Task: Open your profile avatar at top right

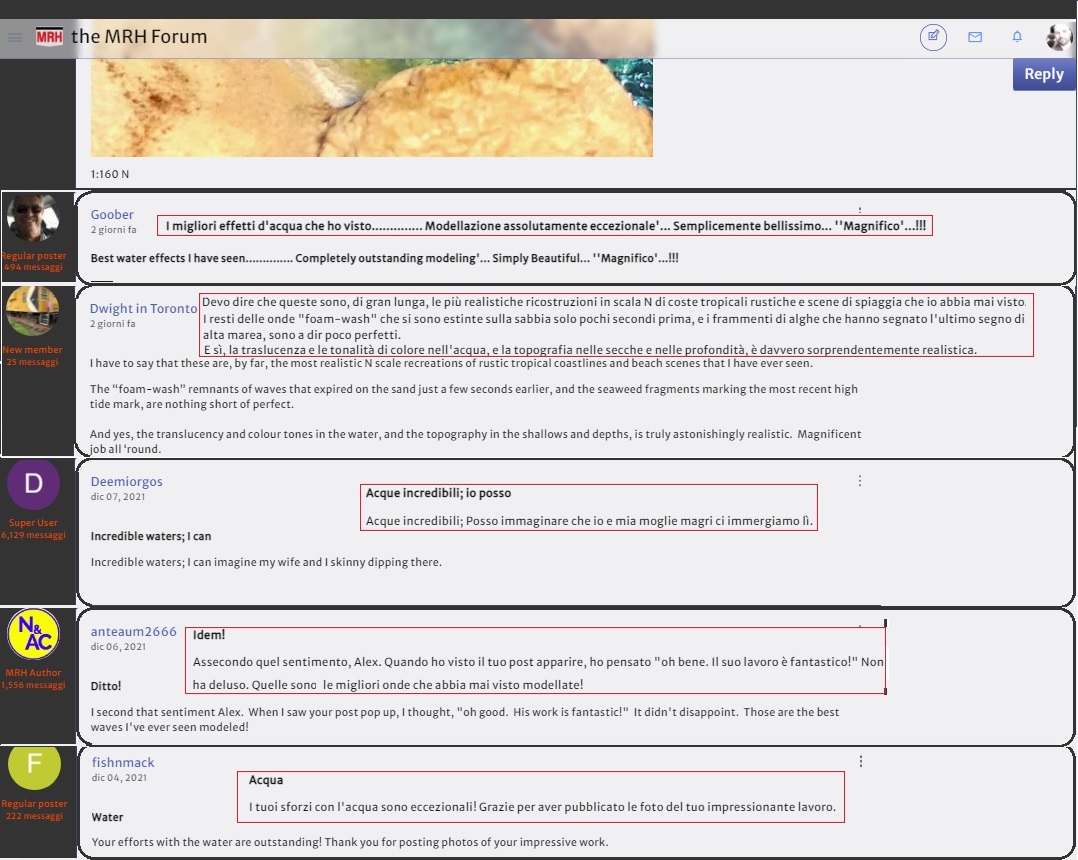Action: [x=1059, y=36]
